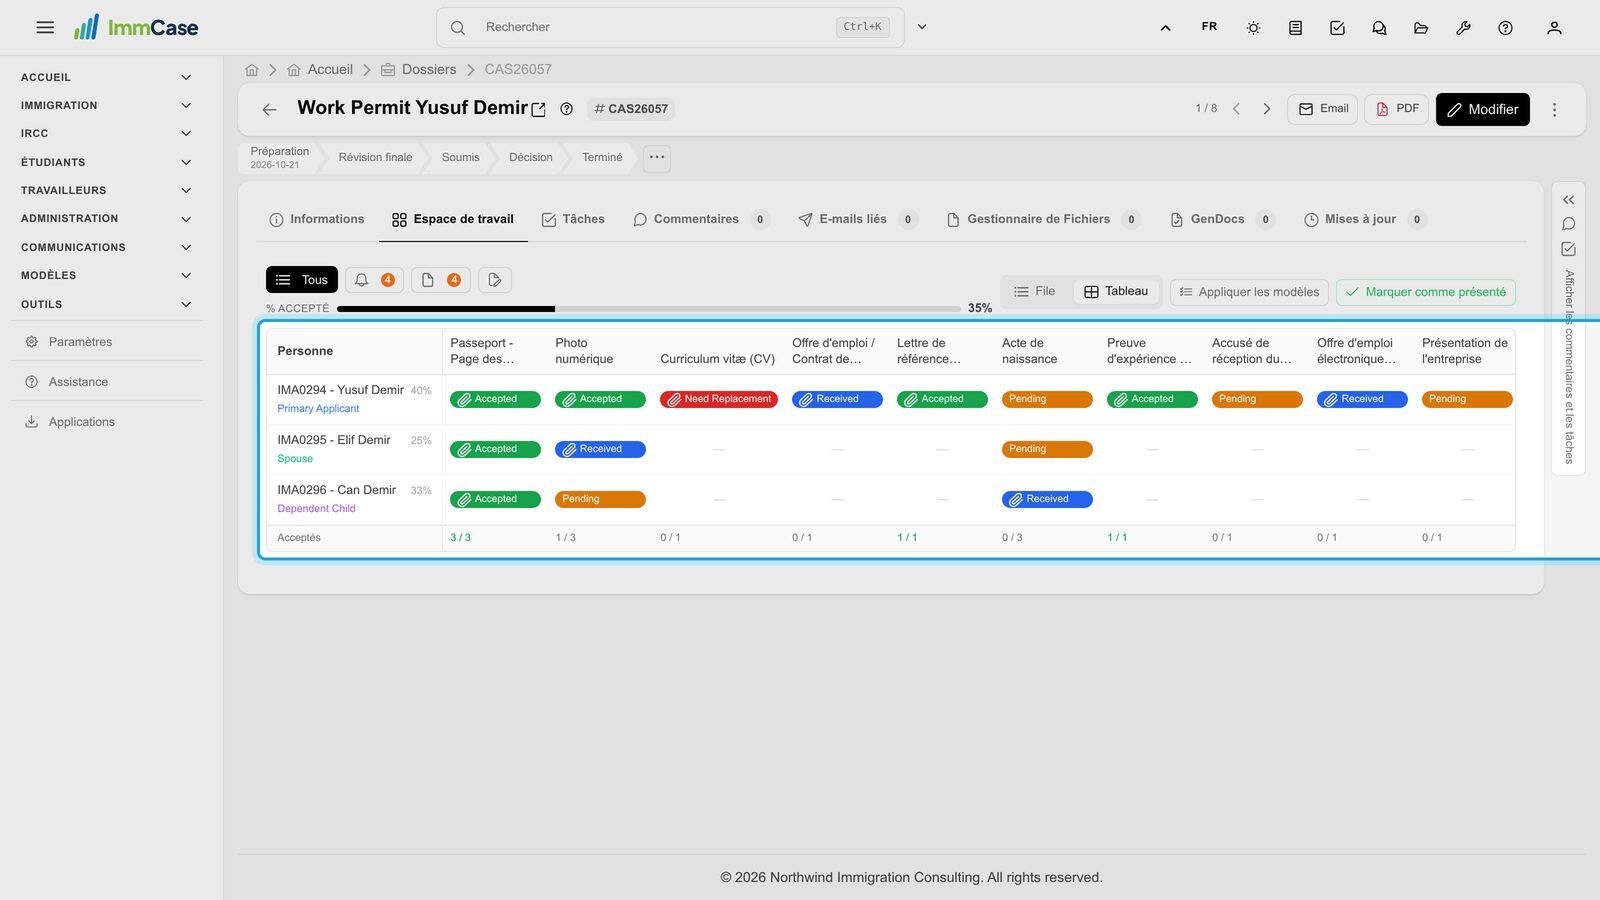Filter by notifications bell with 4 badge
Viewport: 1600px width, 900px height.
[x=374, y=280]
